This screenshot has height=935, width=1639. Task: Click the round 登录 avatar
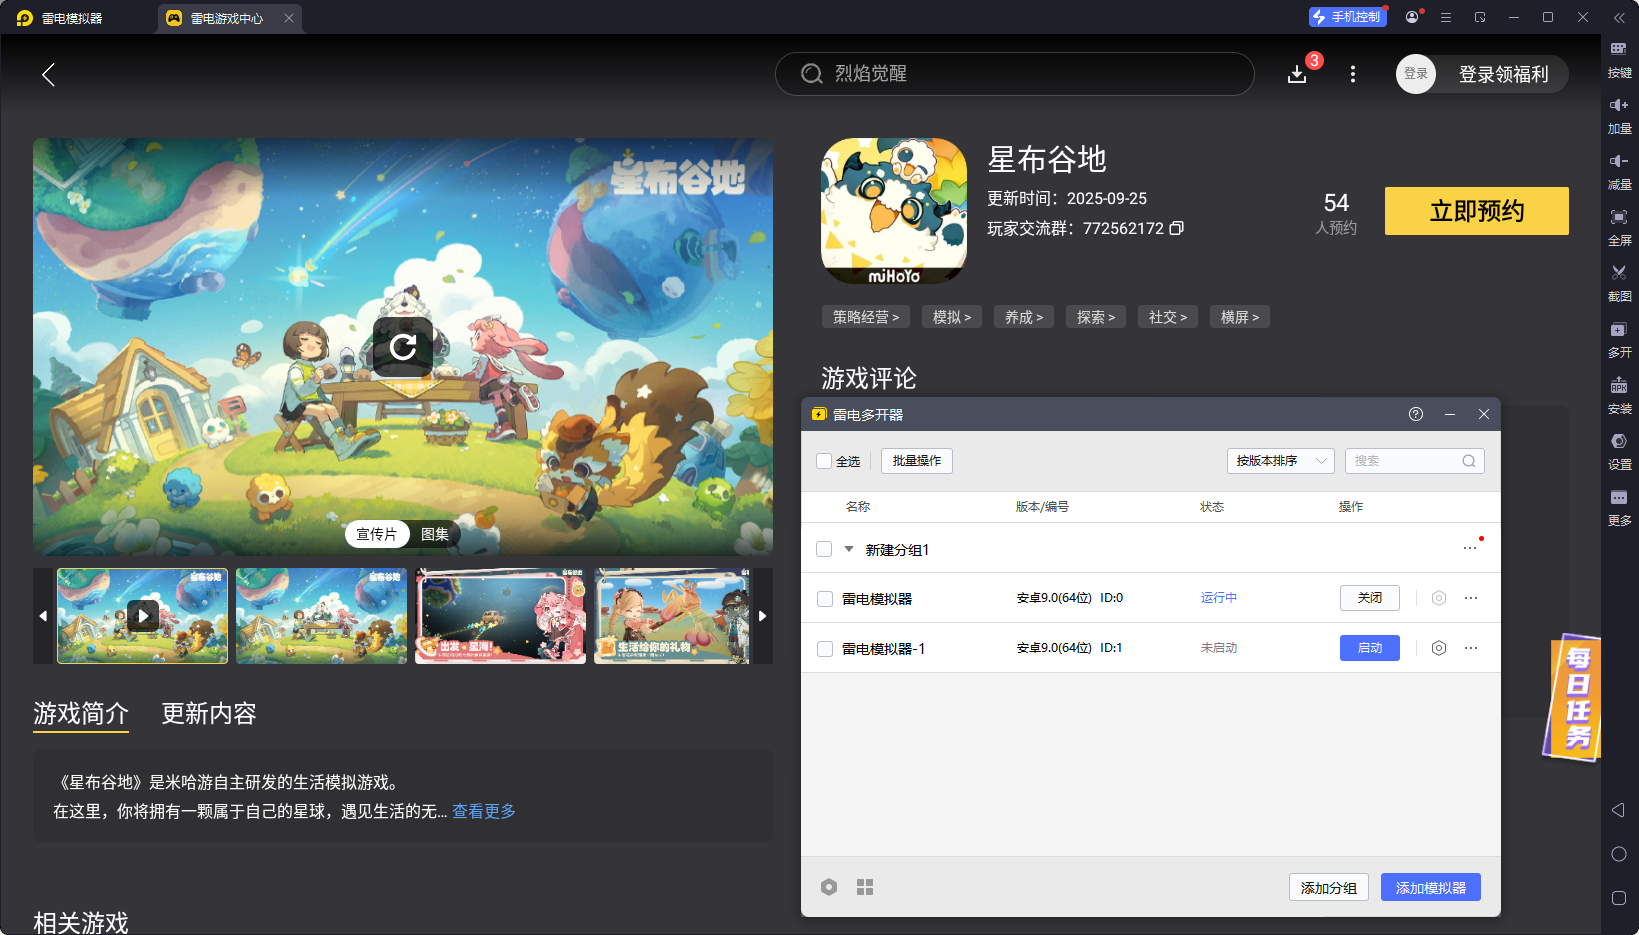1416,74
